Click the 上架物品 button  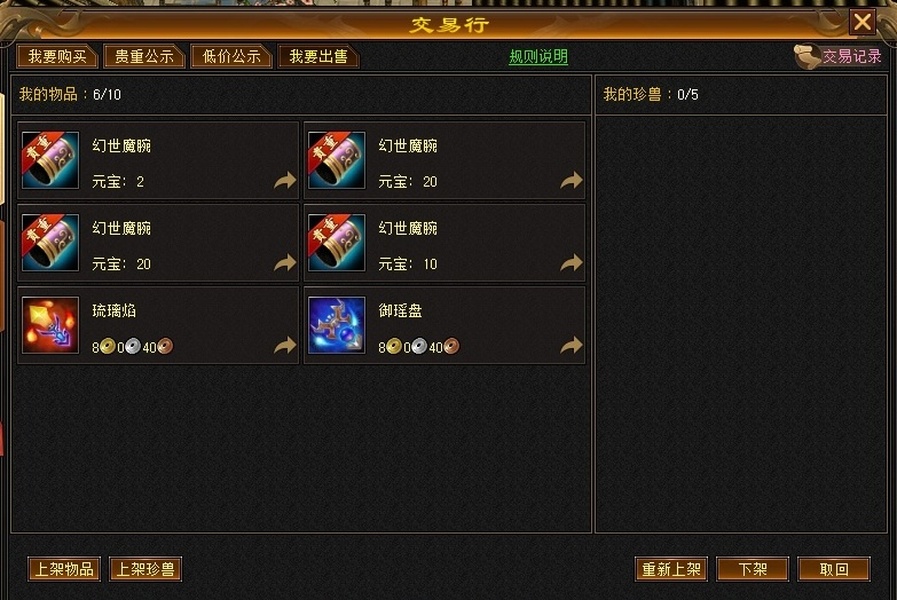pyautogui.click(x=64, y=569)
